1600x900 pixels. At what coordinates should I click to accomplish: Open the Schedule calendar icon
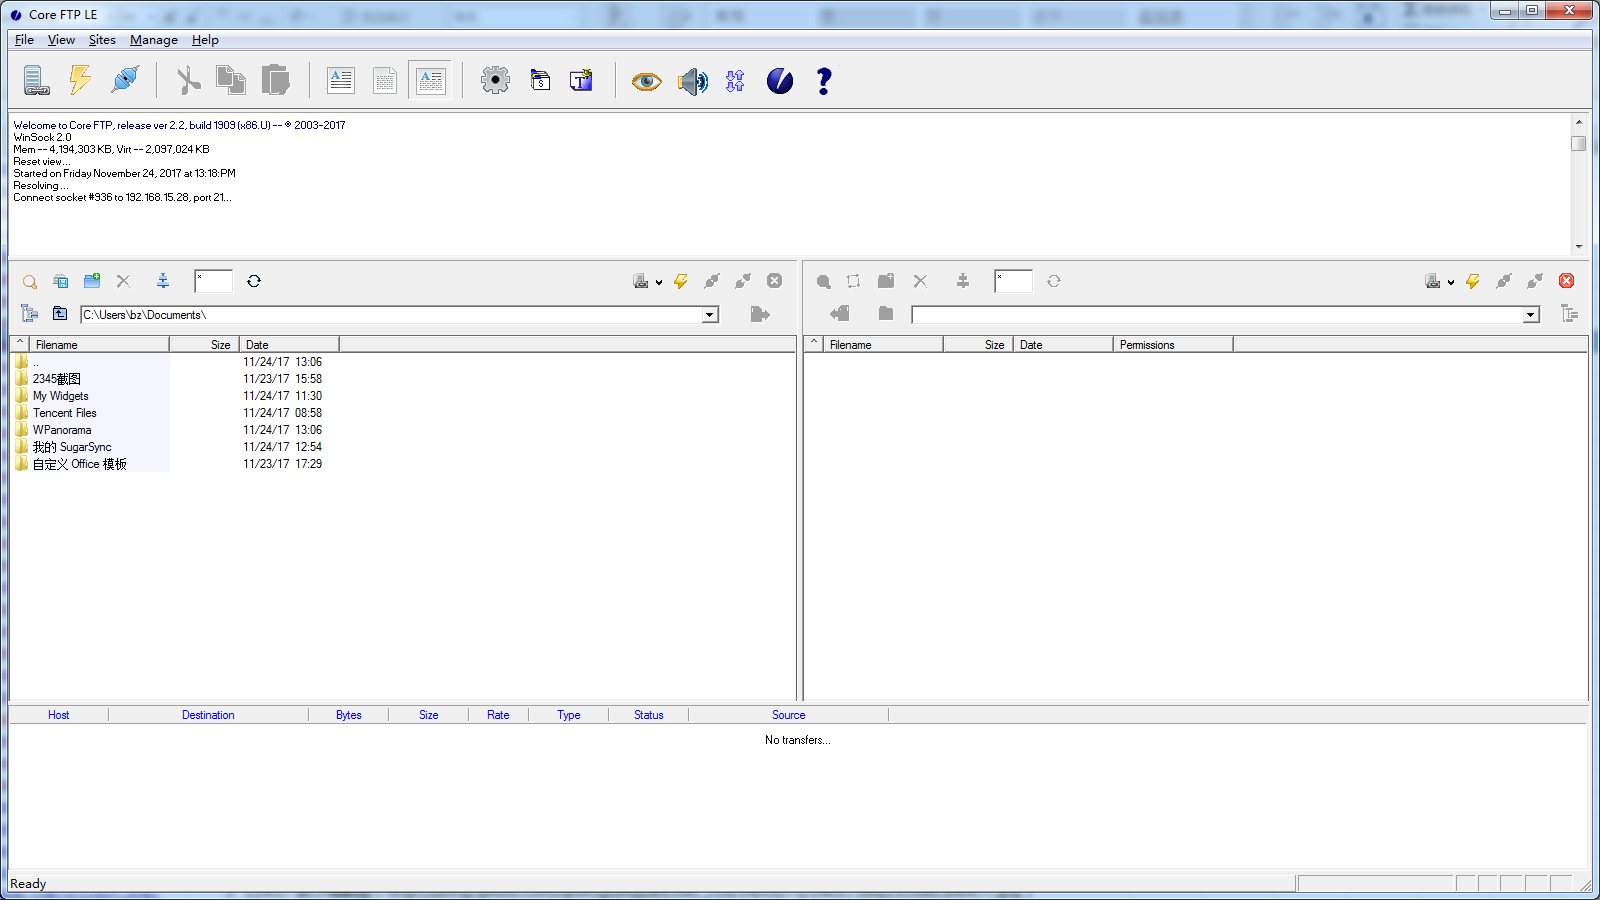(x=540, y=80)
